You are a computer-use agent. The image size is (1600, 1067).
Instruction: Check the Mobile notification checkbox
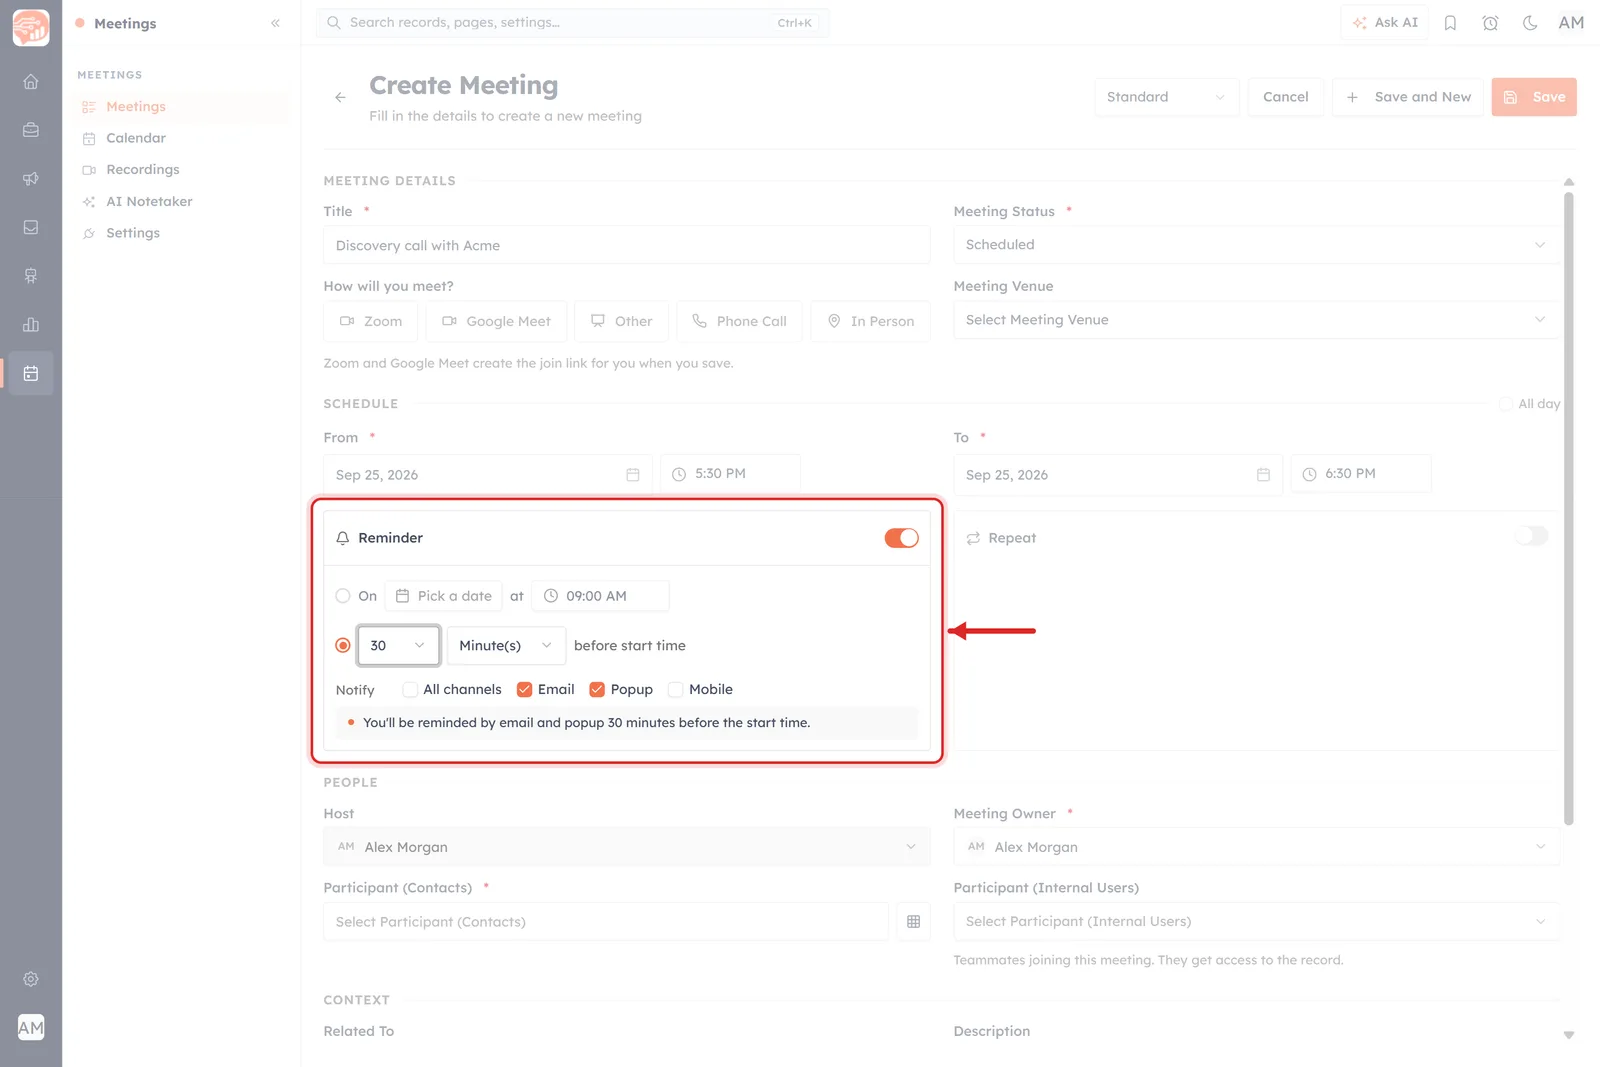click(x=675, y=690)
